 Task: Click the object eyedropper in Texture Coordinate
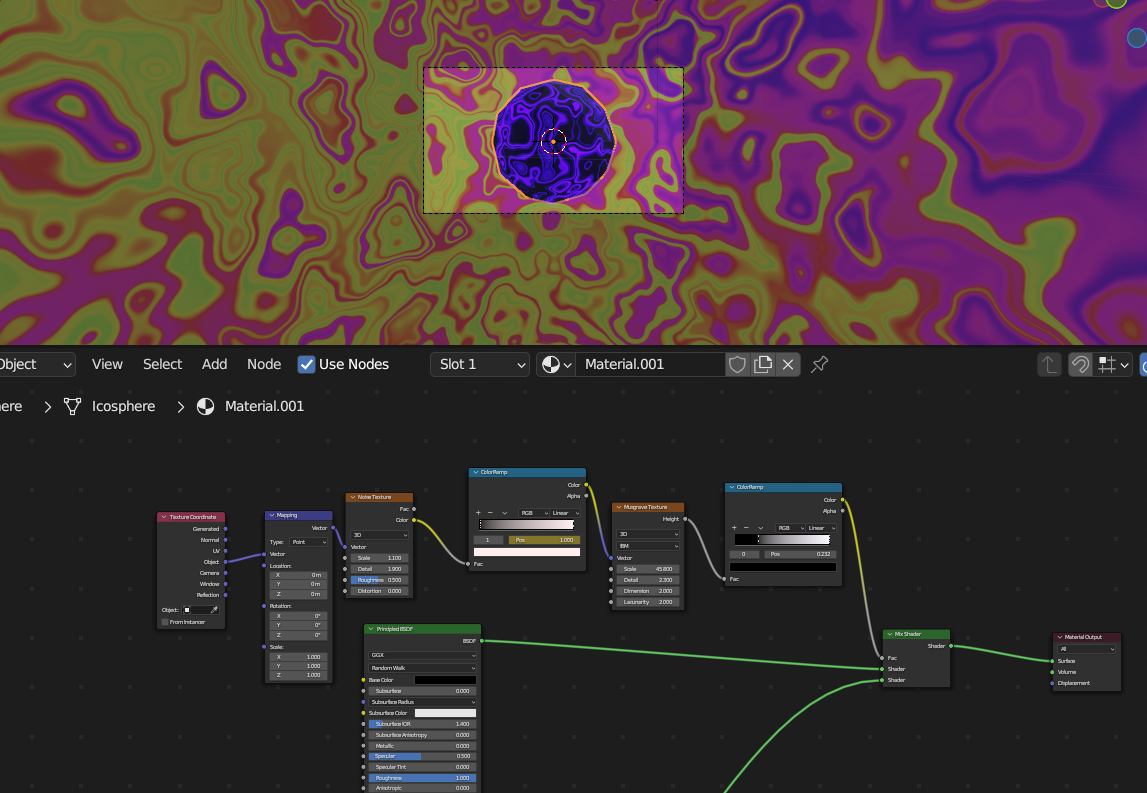pos(213,609)
